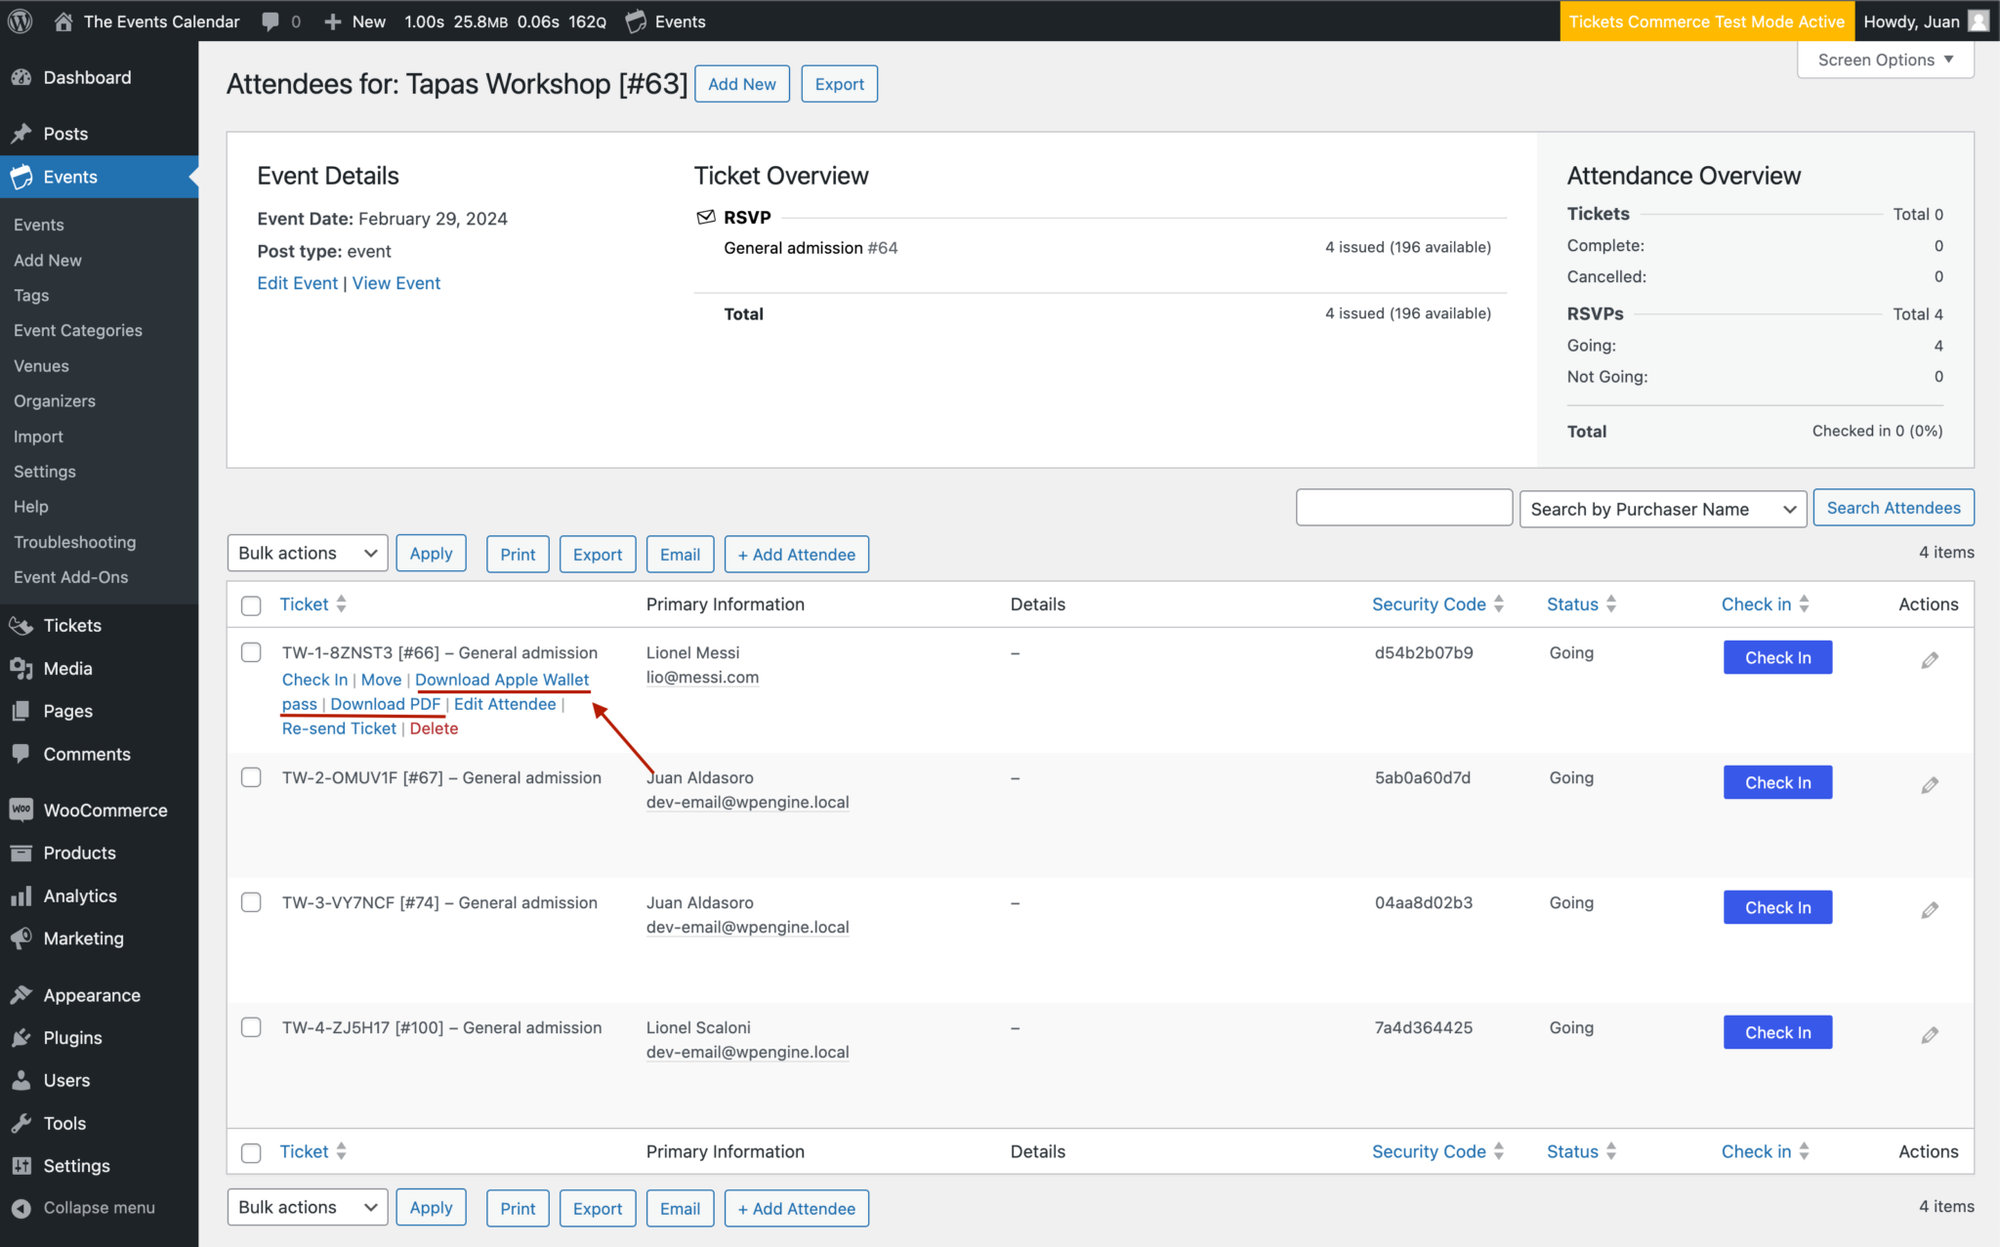Viewport: 2000px width, 1247px height.
Task: Check the box for Lionel Scaloni's ticket
Action: tap(251, 1027)
